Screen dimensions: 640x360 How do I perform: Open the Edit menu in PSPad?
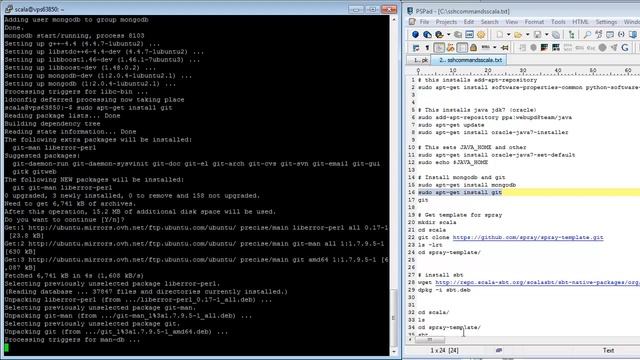click(469, 22)
